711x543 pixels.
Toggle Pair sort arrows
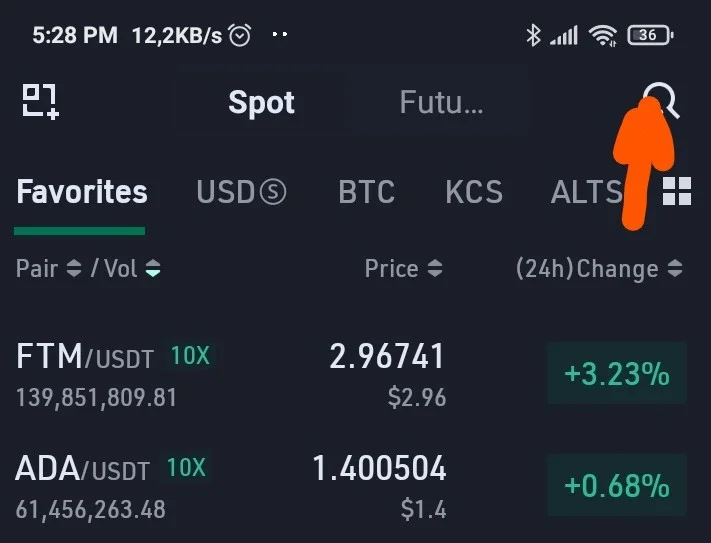coord(74,268)
